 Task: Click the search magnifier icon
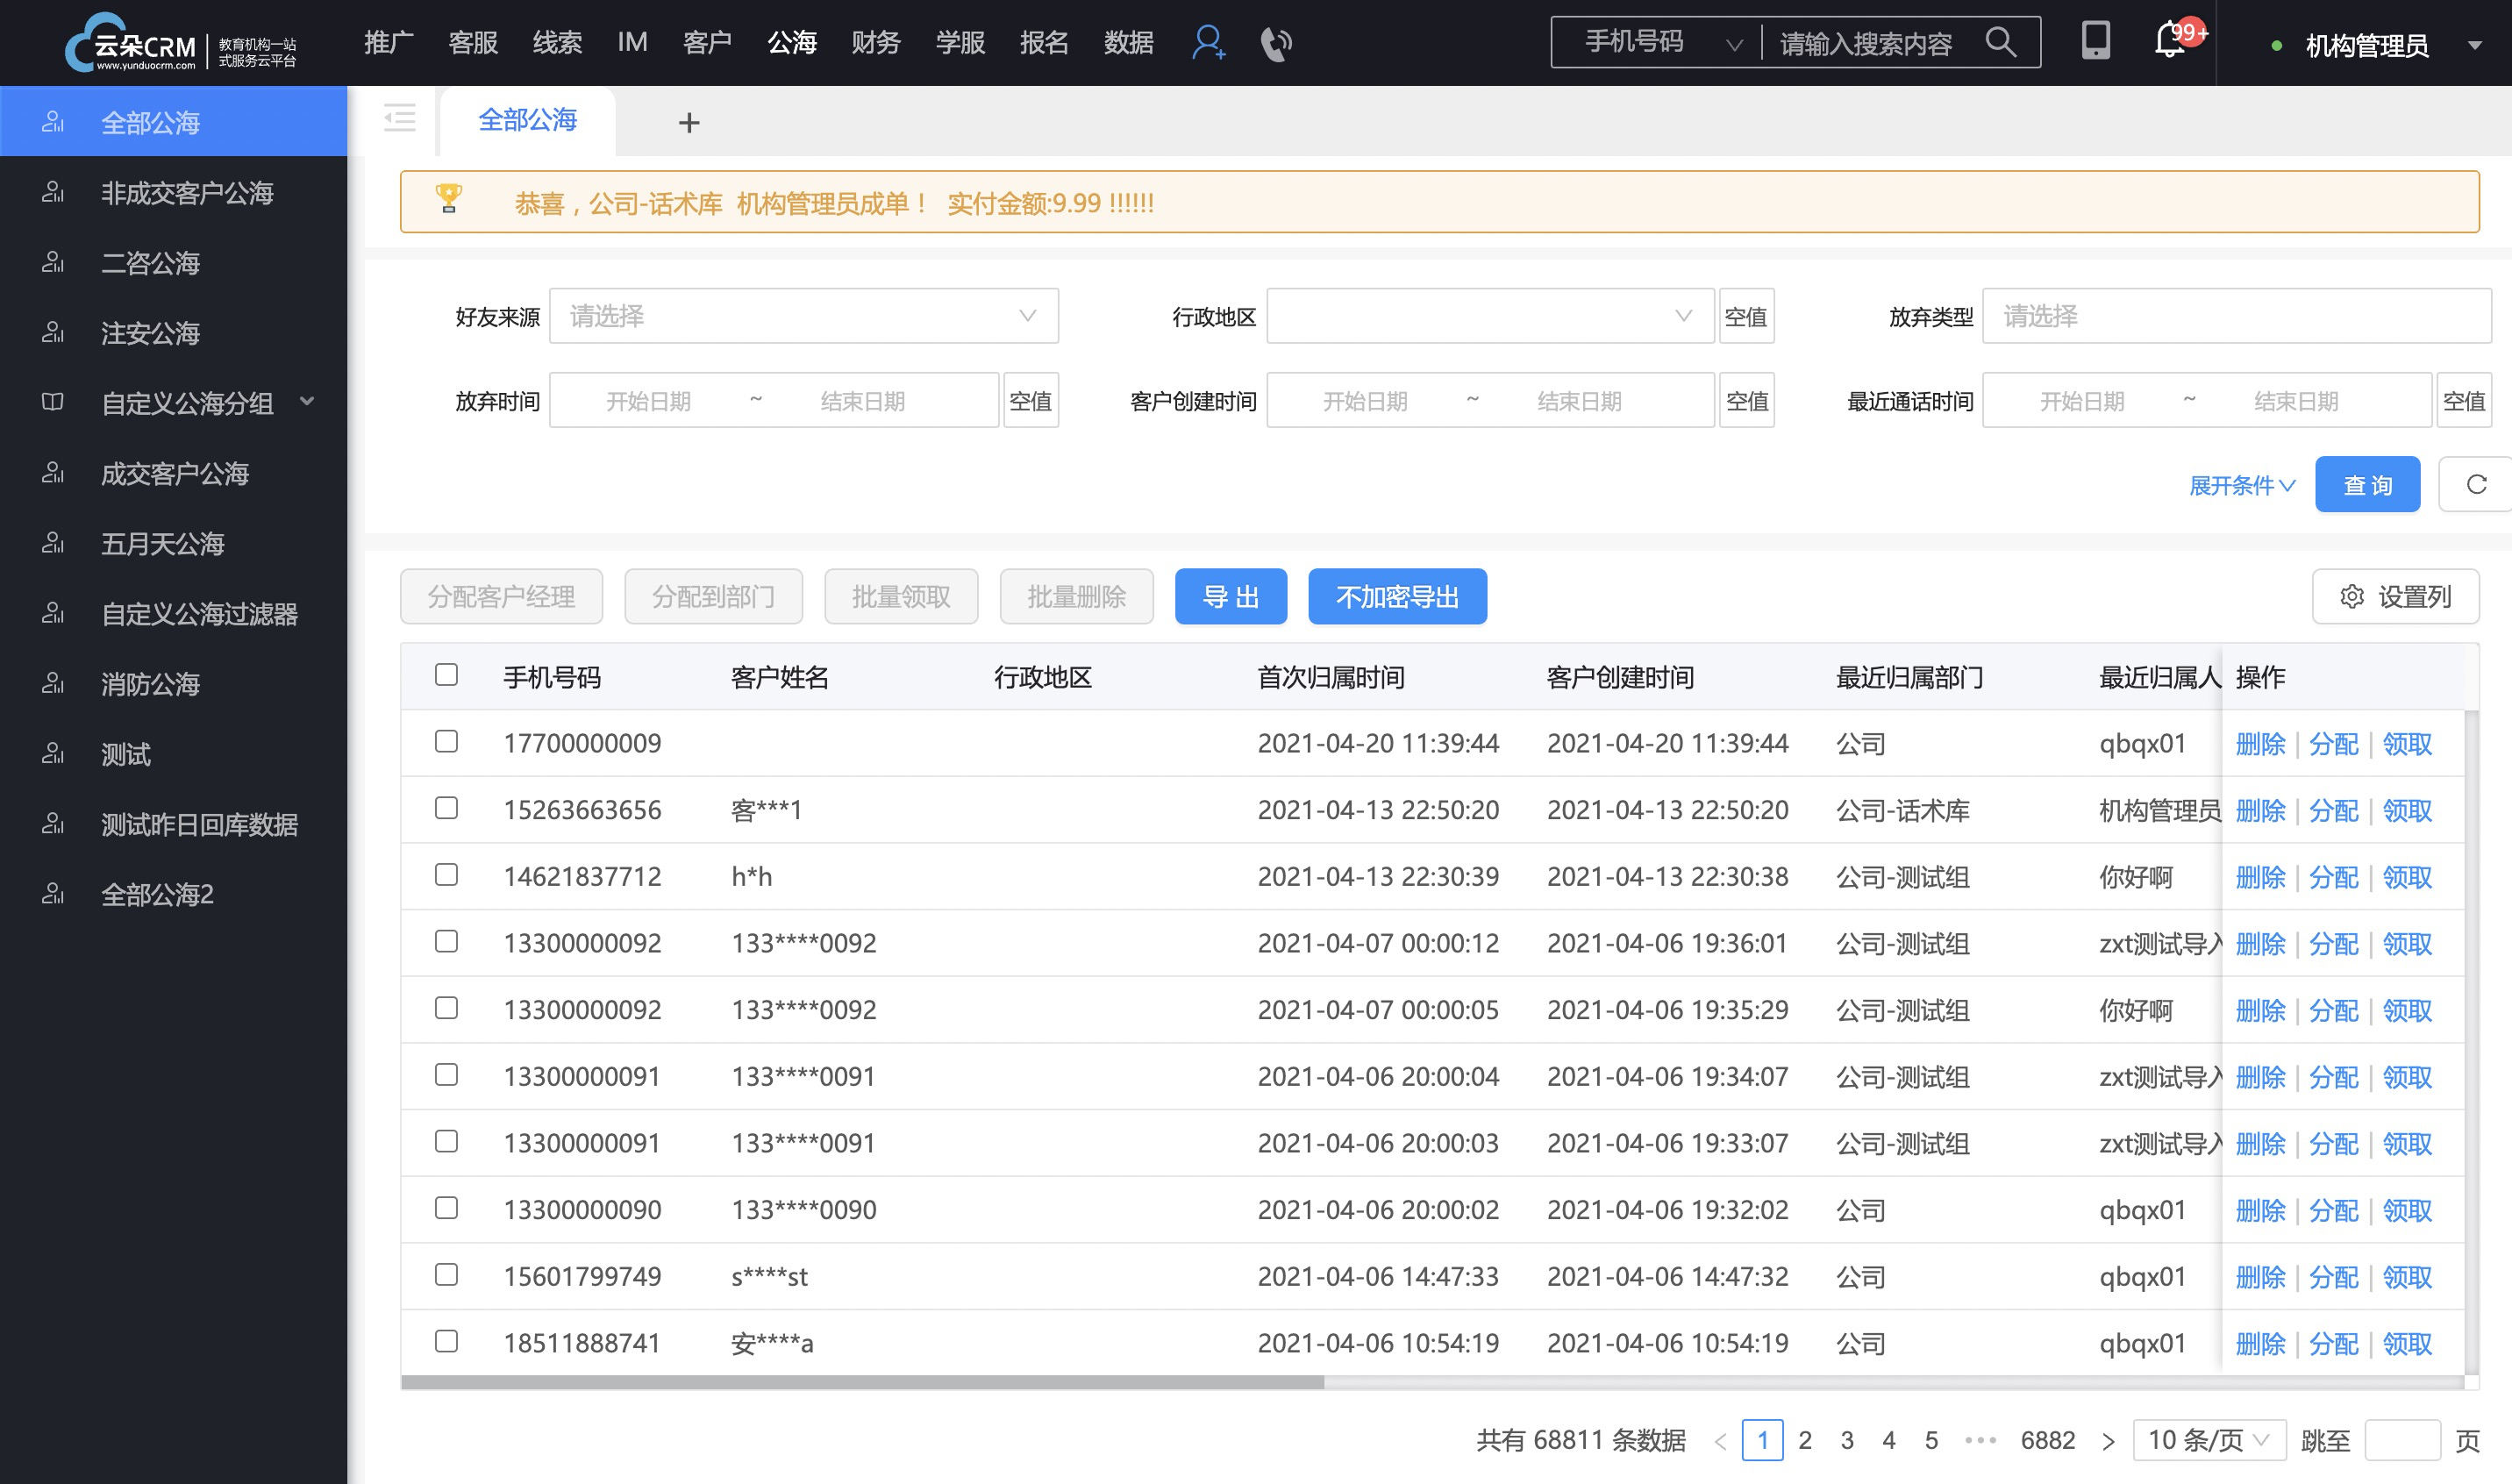(2012, 44)
